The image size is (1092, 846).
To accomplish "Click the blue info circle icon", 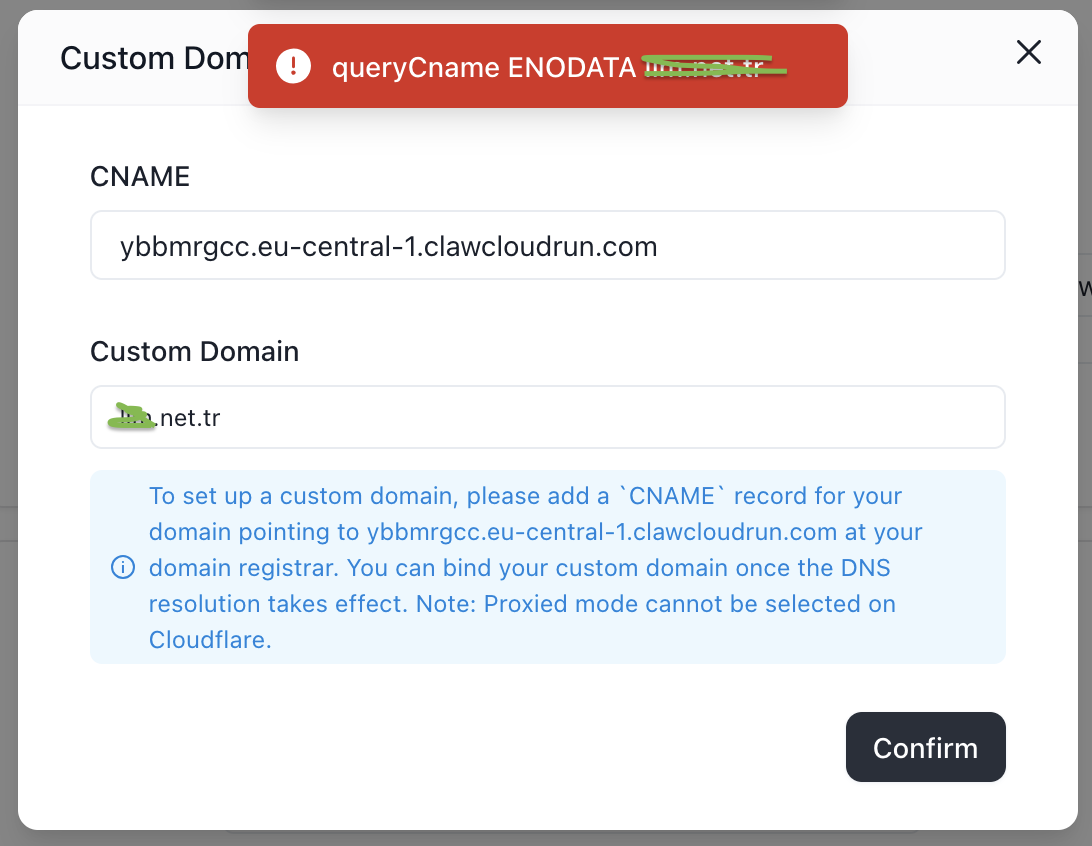I will coord(122,568).
